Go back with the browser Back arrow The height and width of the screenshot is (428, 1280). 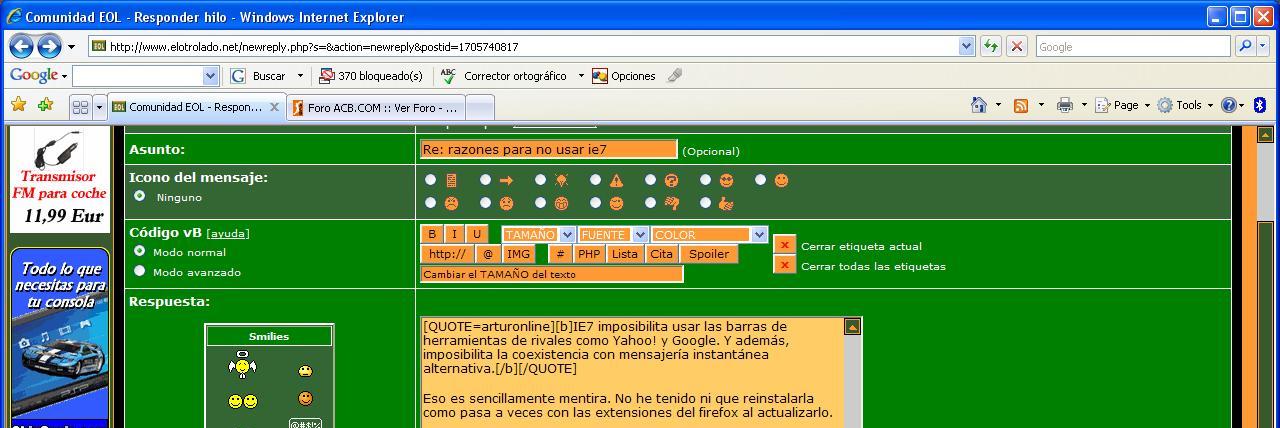[x=22, y=46]
